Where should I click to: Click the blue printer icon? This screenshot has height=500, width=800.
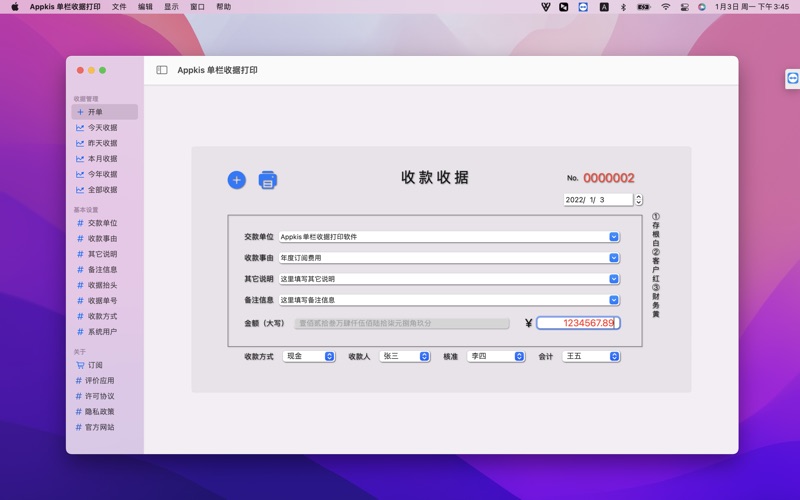pos(268,180)
